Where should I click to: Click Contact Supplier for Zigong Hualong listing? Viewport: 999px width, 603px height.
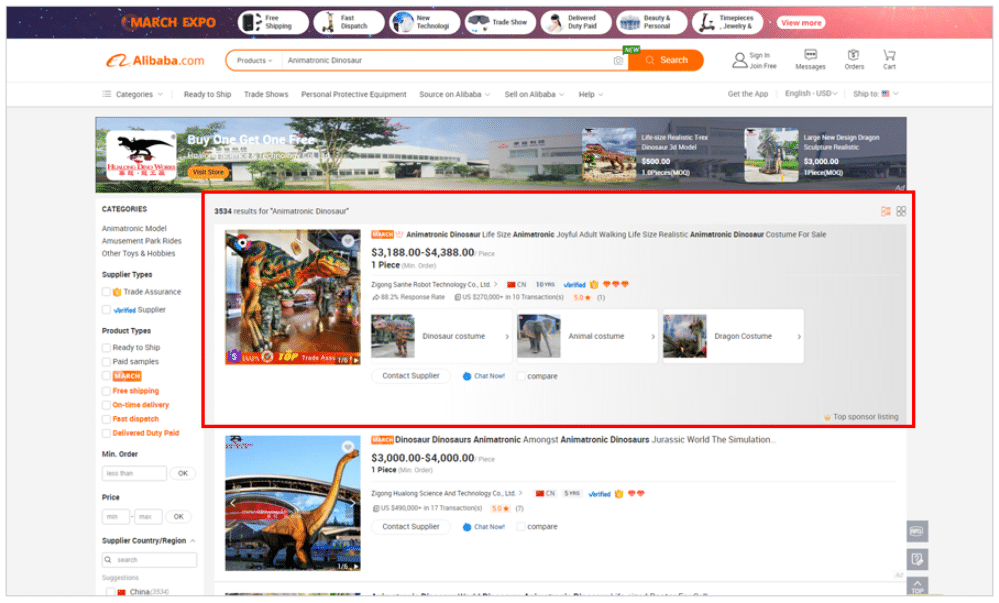point(410,527)
